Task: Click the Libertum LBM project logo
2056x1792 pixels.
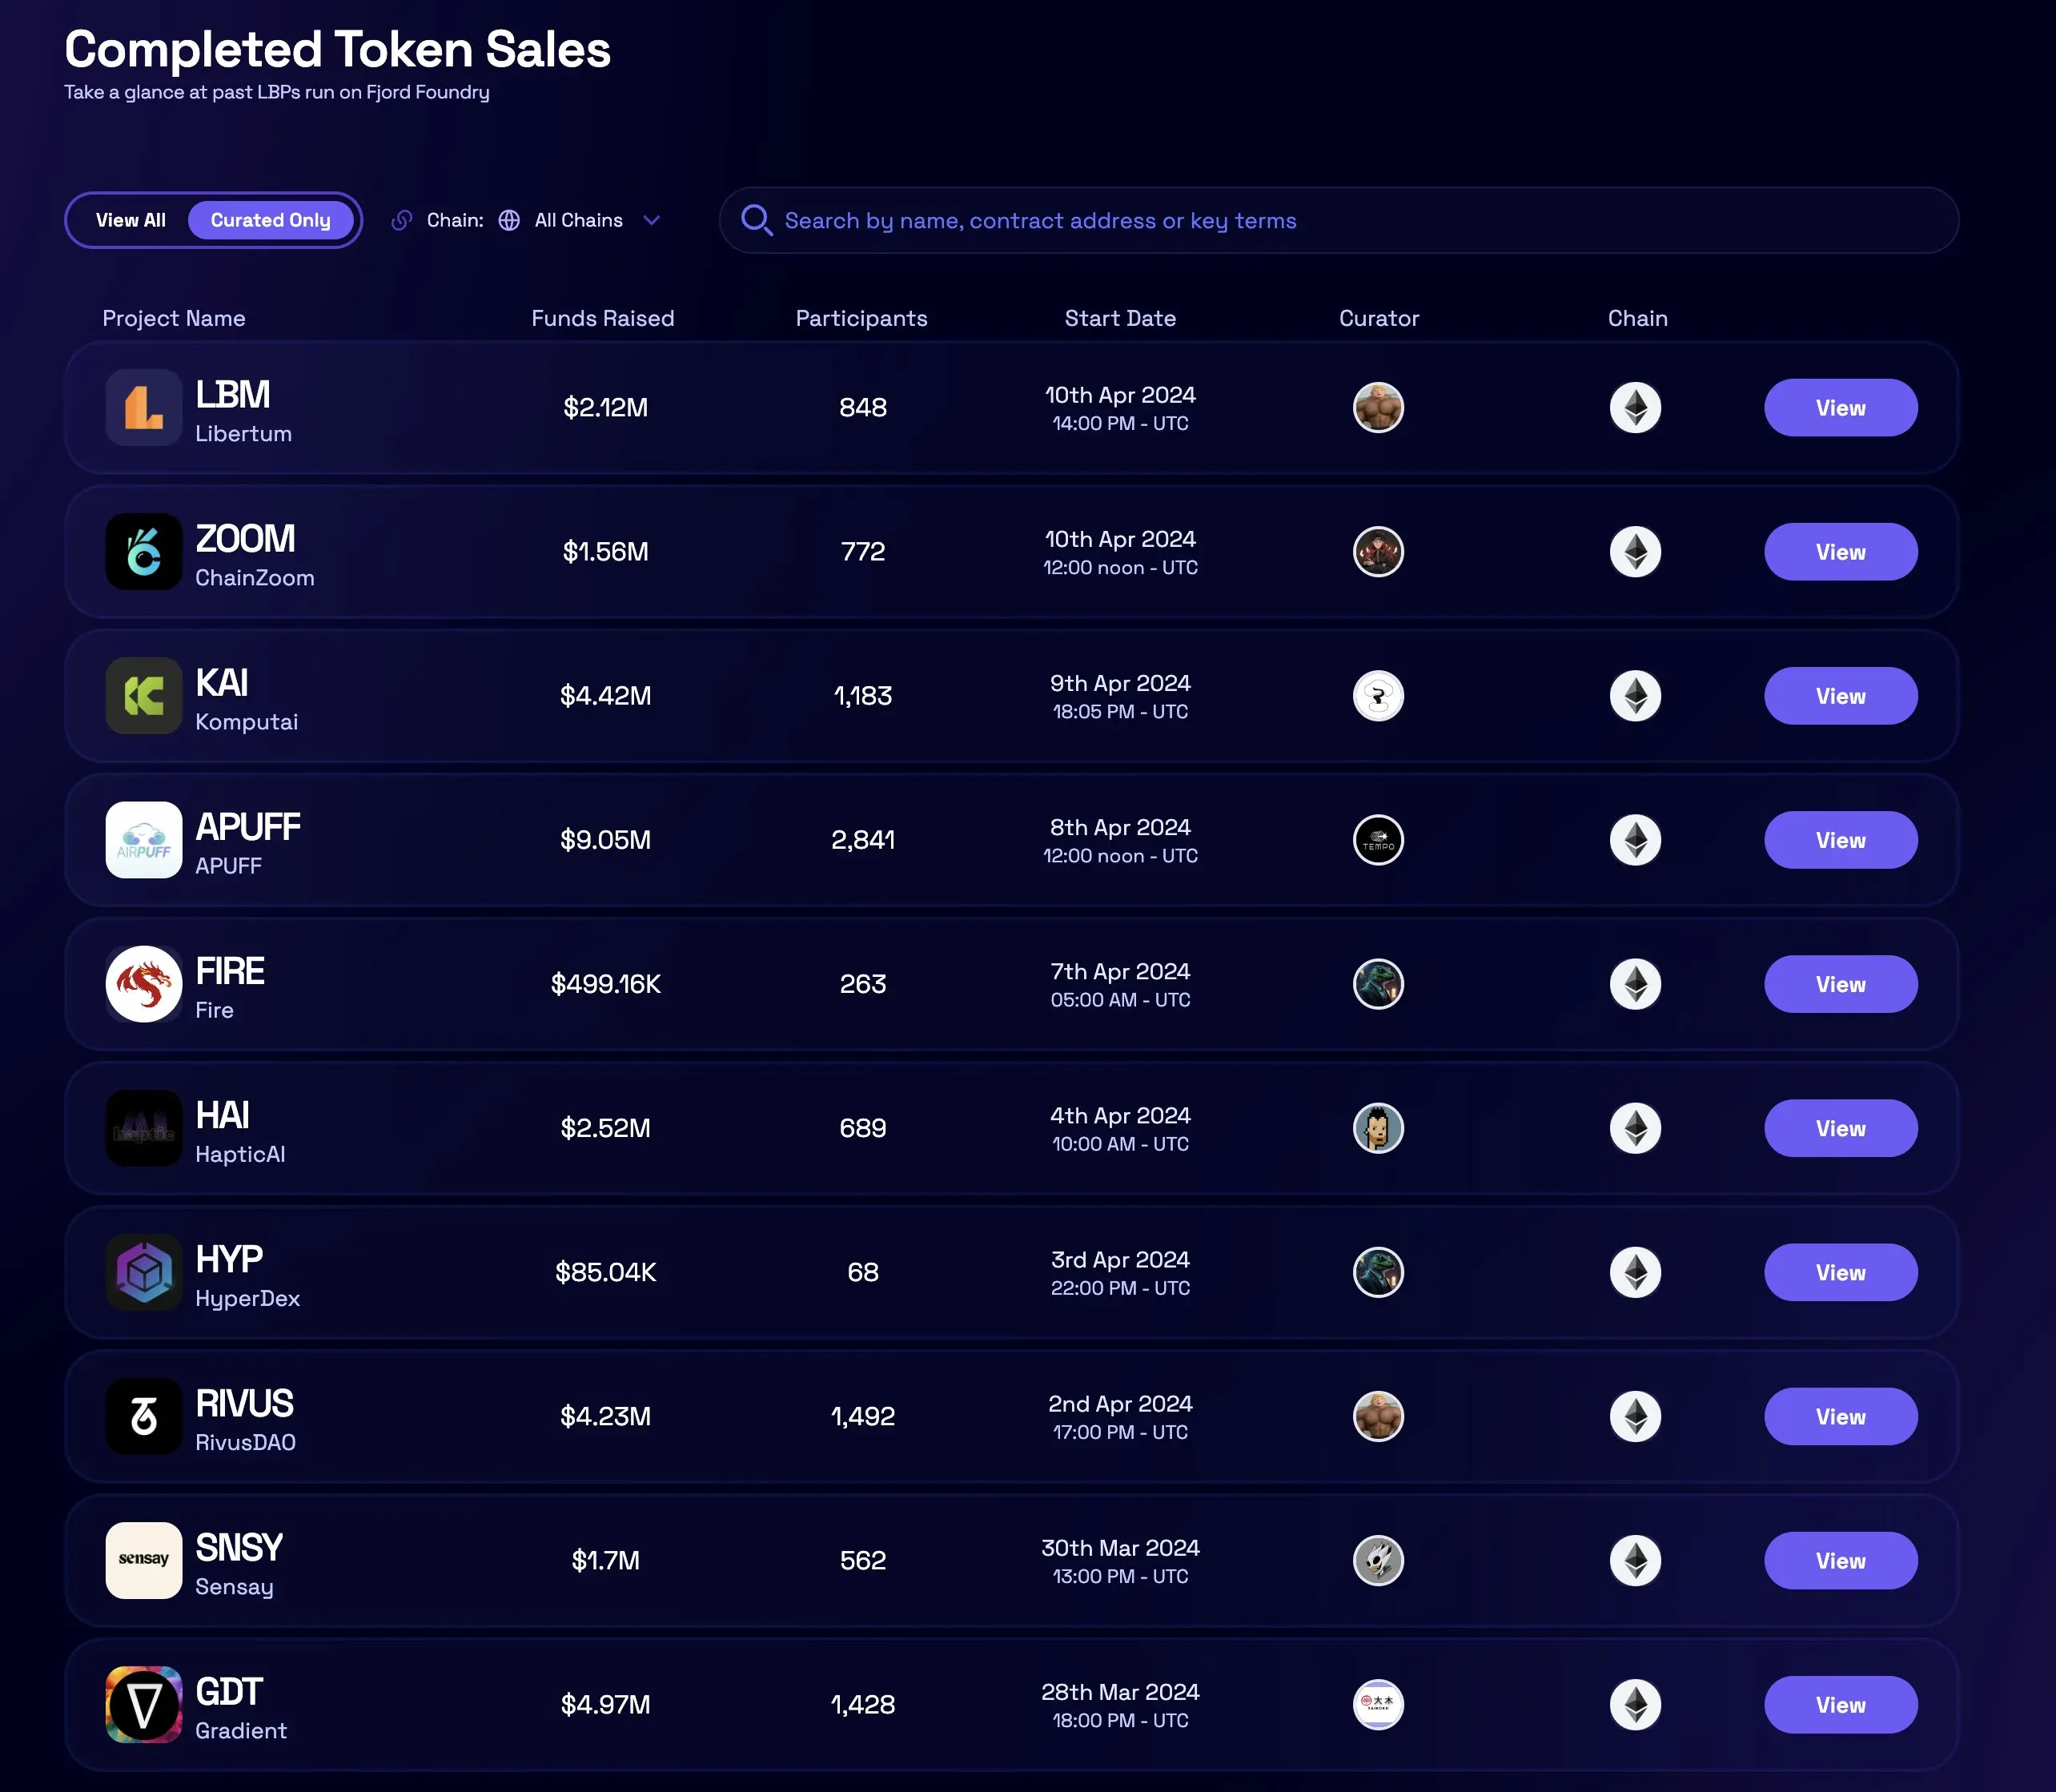Action: (x=144, y=408)
